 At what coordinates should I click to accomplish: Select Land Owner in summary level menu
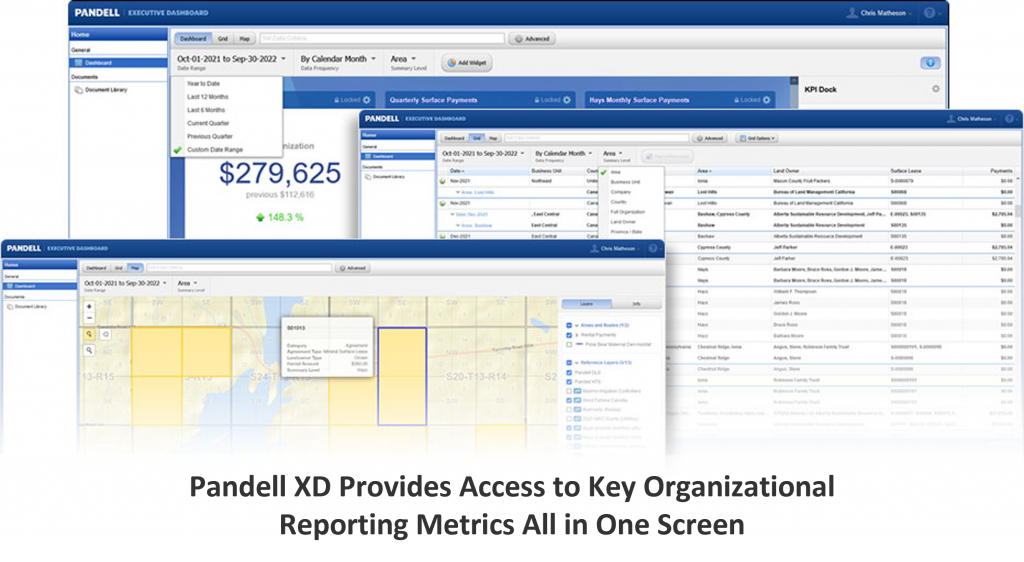pyautogui.click(x=622, y=222)
